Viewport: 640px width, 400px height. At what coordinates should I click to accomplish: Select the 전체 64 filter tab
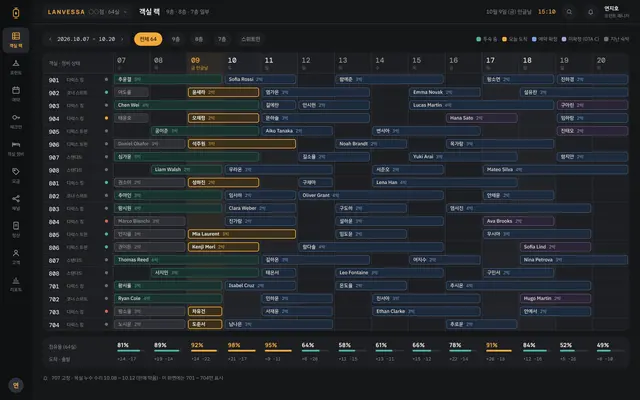coord(148,39)
